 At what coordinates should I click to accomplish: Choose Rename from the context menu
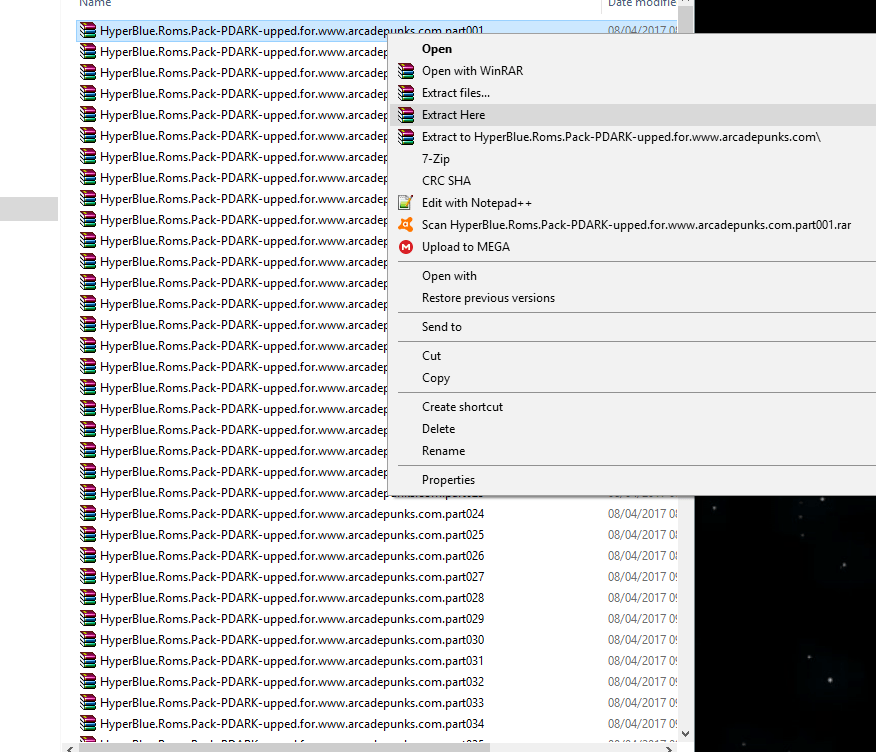[632, 451]
